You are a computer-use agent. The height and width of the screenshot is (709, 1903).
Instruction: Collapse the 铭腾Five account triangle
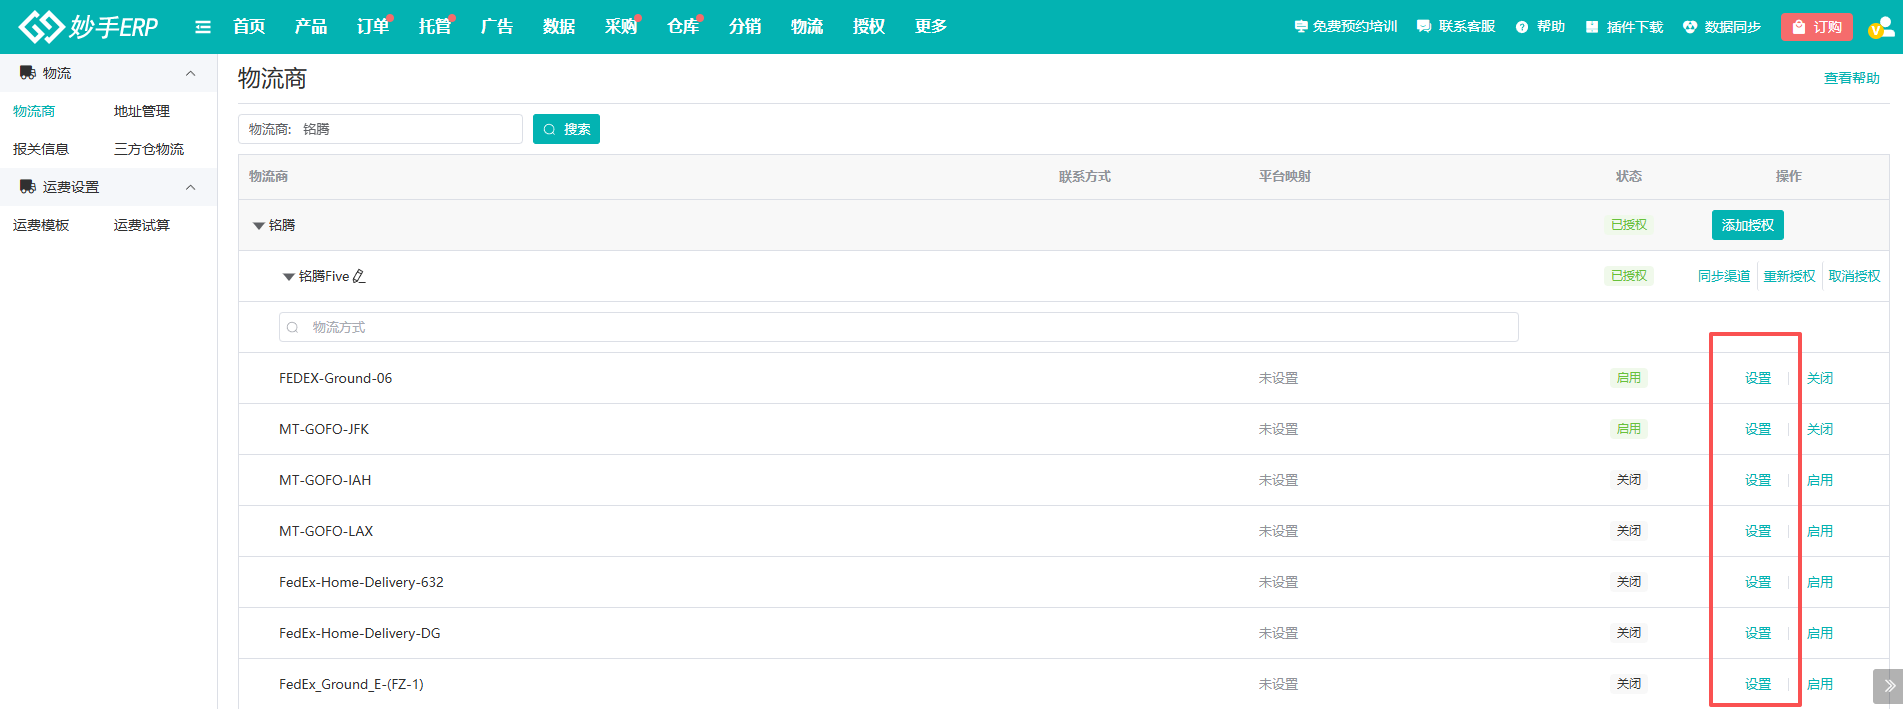(x=289, y=277)
